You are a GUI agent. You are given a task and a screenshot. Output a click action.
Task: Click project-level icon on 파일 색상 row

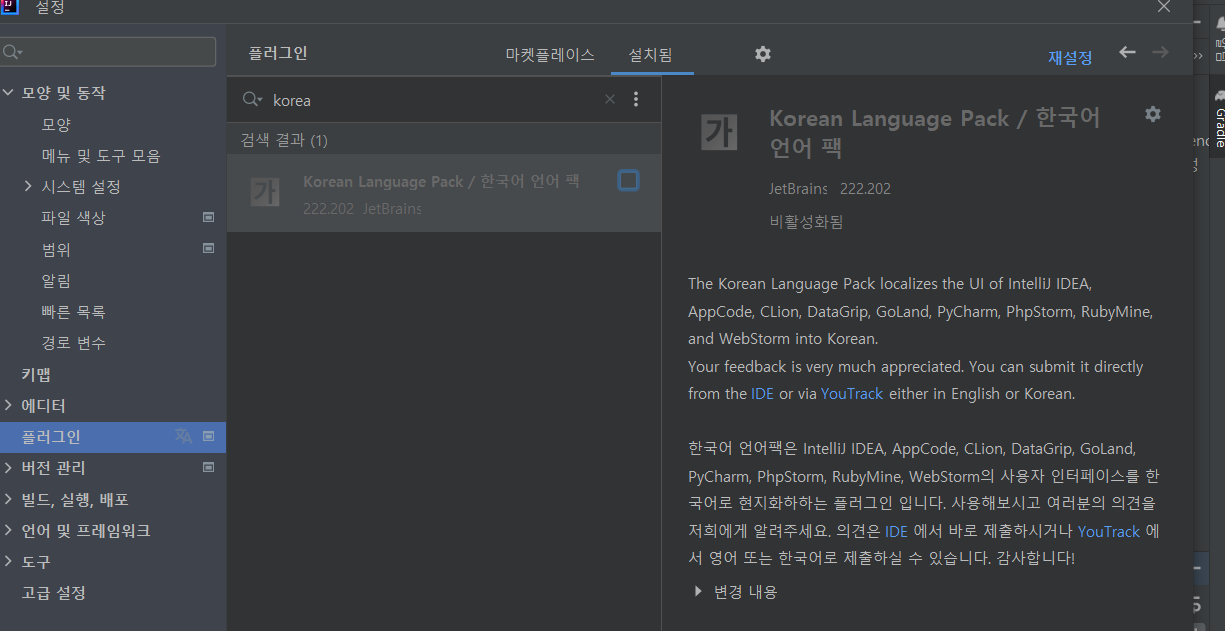pyautogui.click(x=209, y=217)
